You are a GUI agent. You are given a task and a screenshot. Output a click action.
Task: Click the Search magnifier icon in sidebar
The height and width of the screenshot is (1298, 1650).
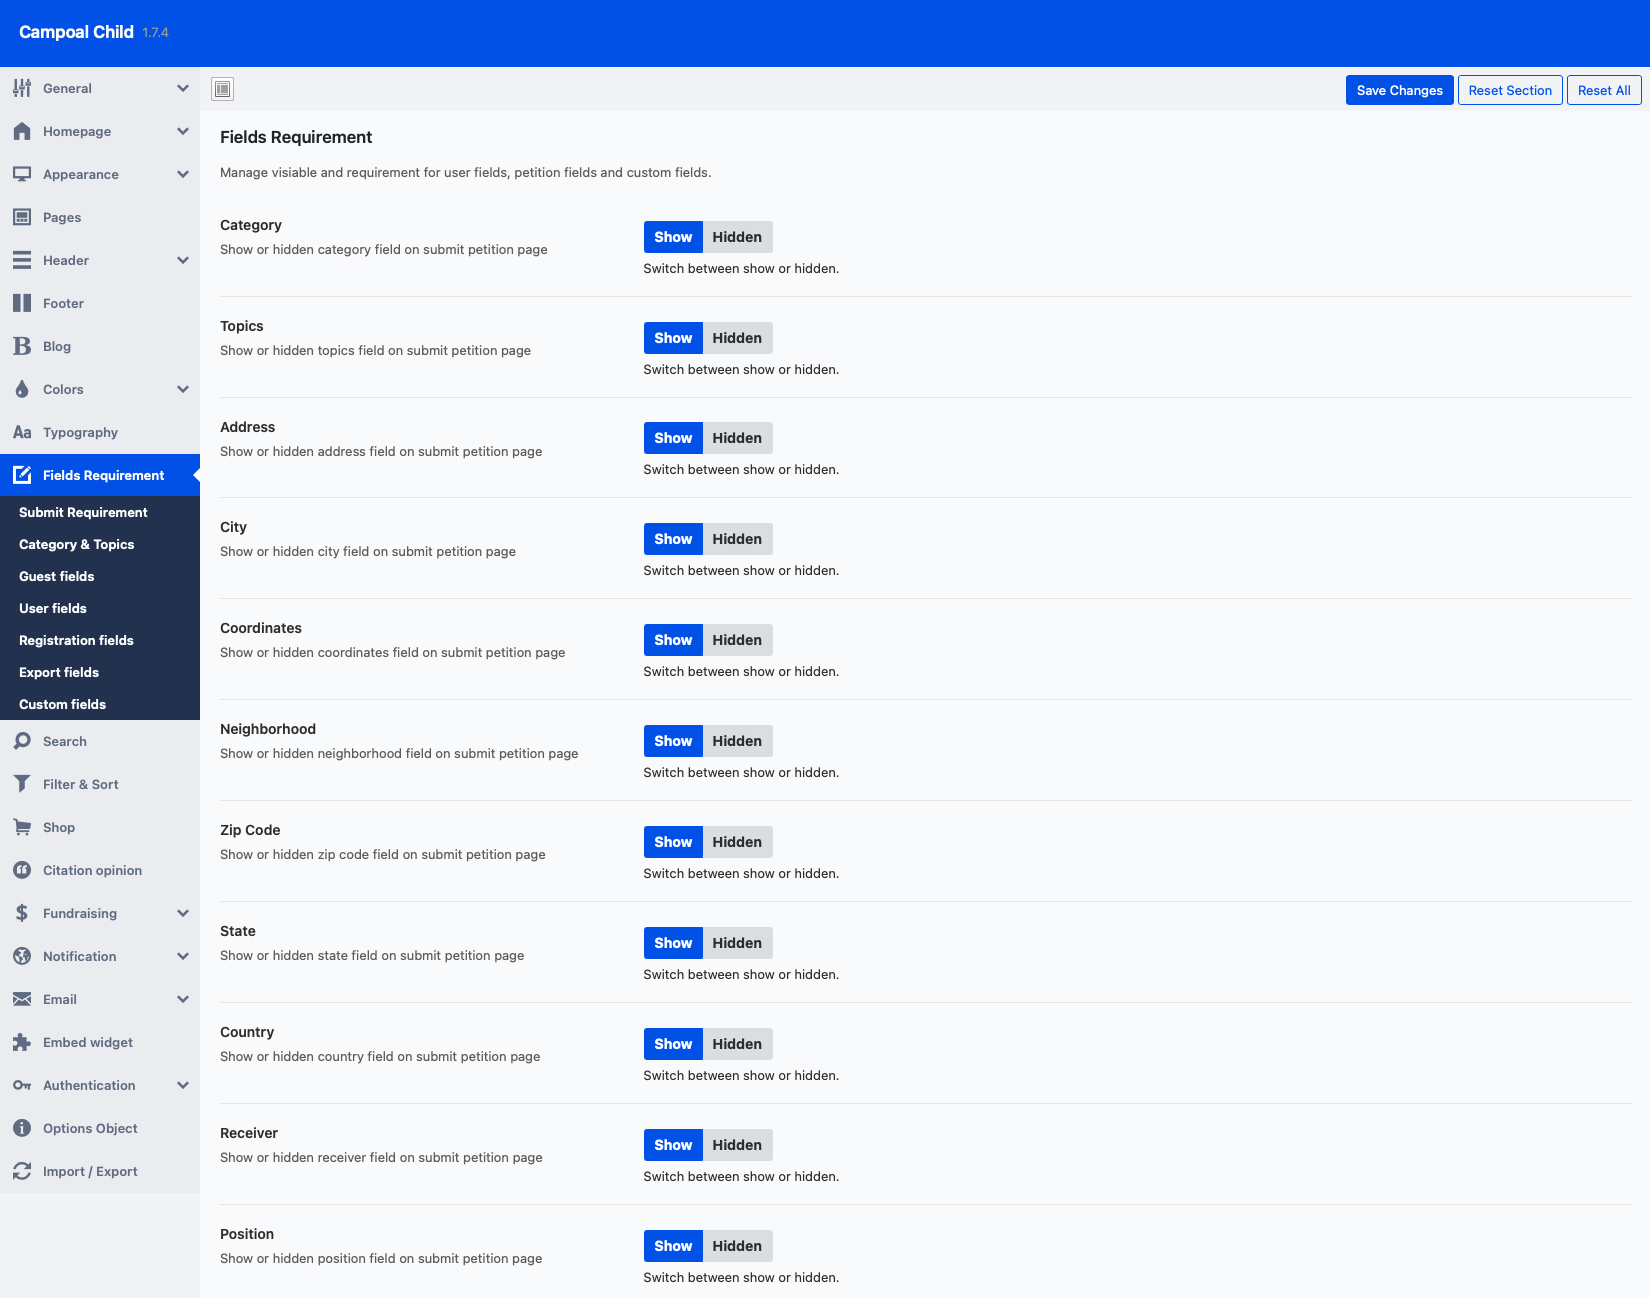point(22,741)
